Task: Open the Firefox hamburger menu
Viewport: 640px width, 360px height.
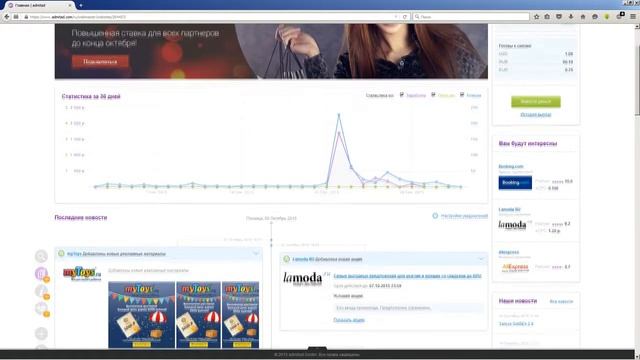Action: point(633,17)
